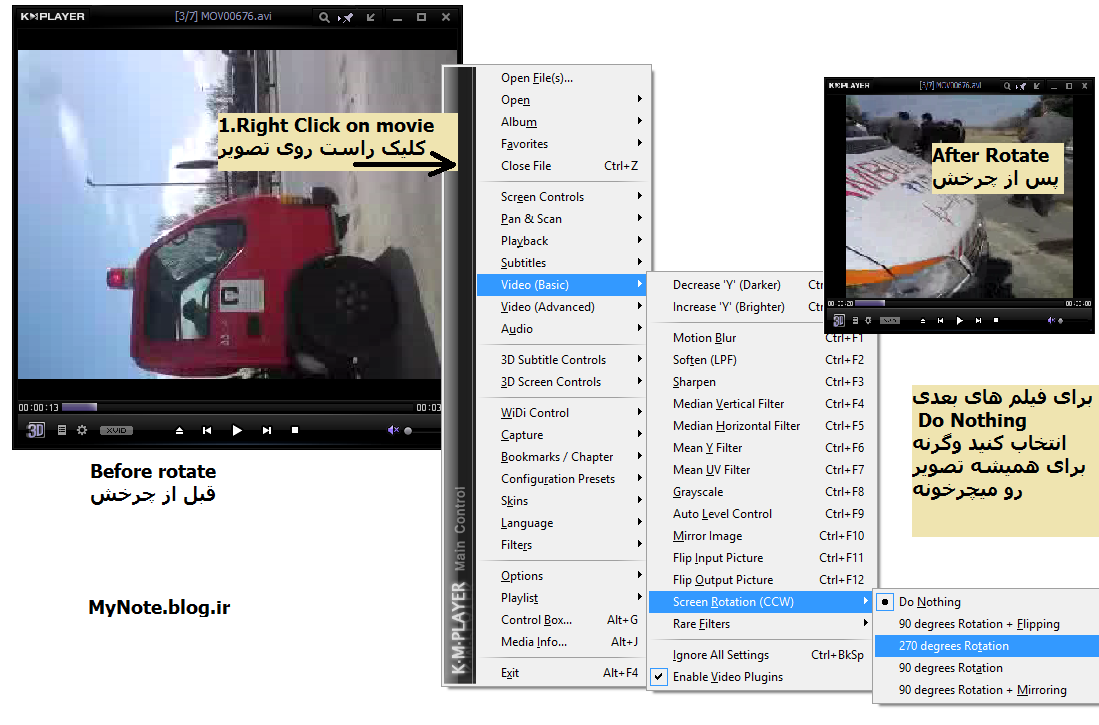Click the KMPlayer logo button in title bar

[53, 17]
